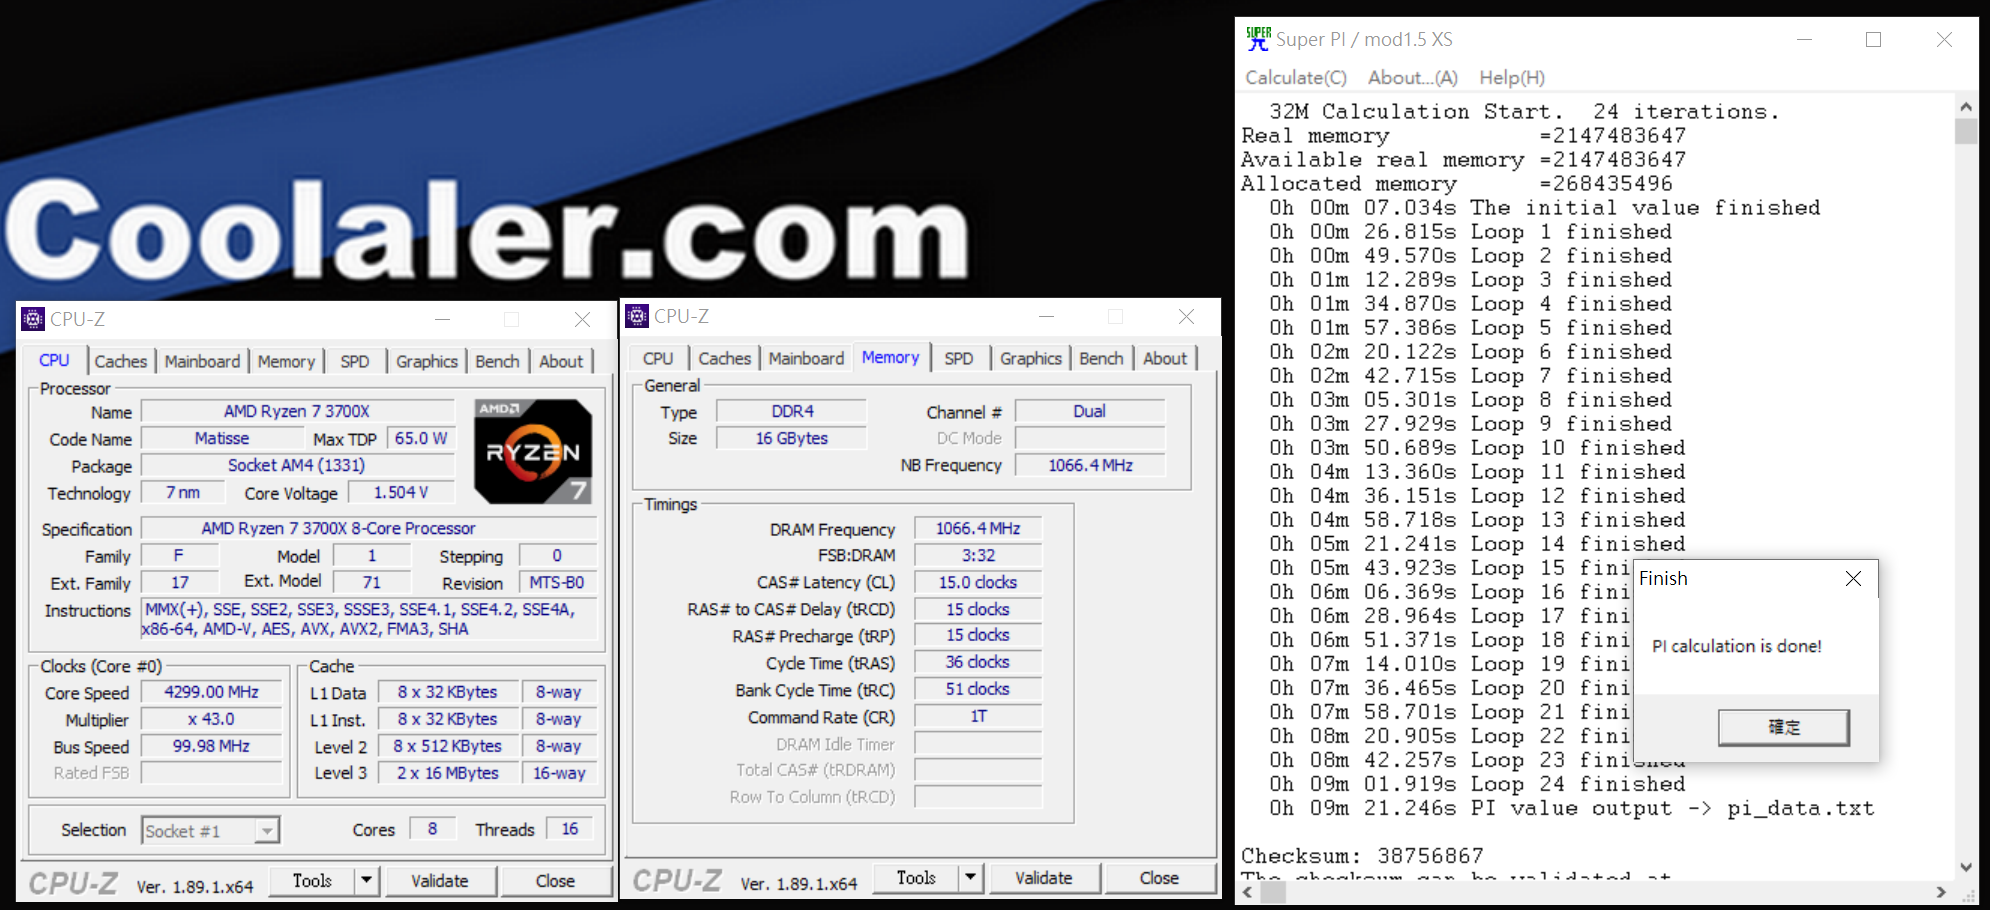Select the CPU tab in left CPU-Z window
The height and width of the screenshot is (910, 1990).
[54, 360]
